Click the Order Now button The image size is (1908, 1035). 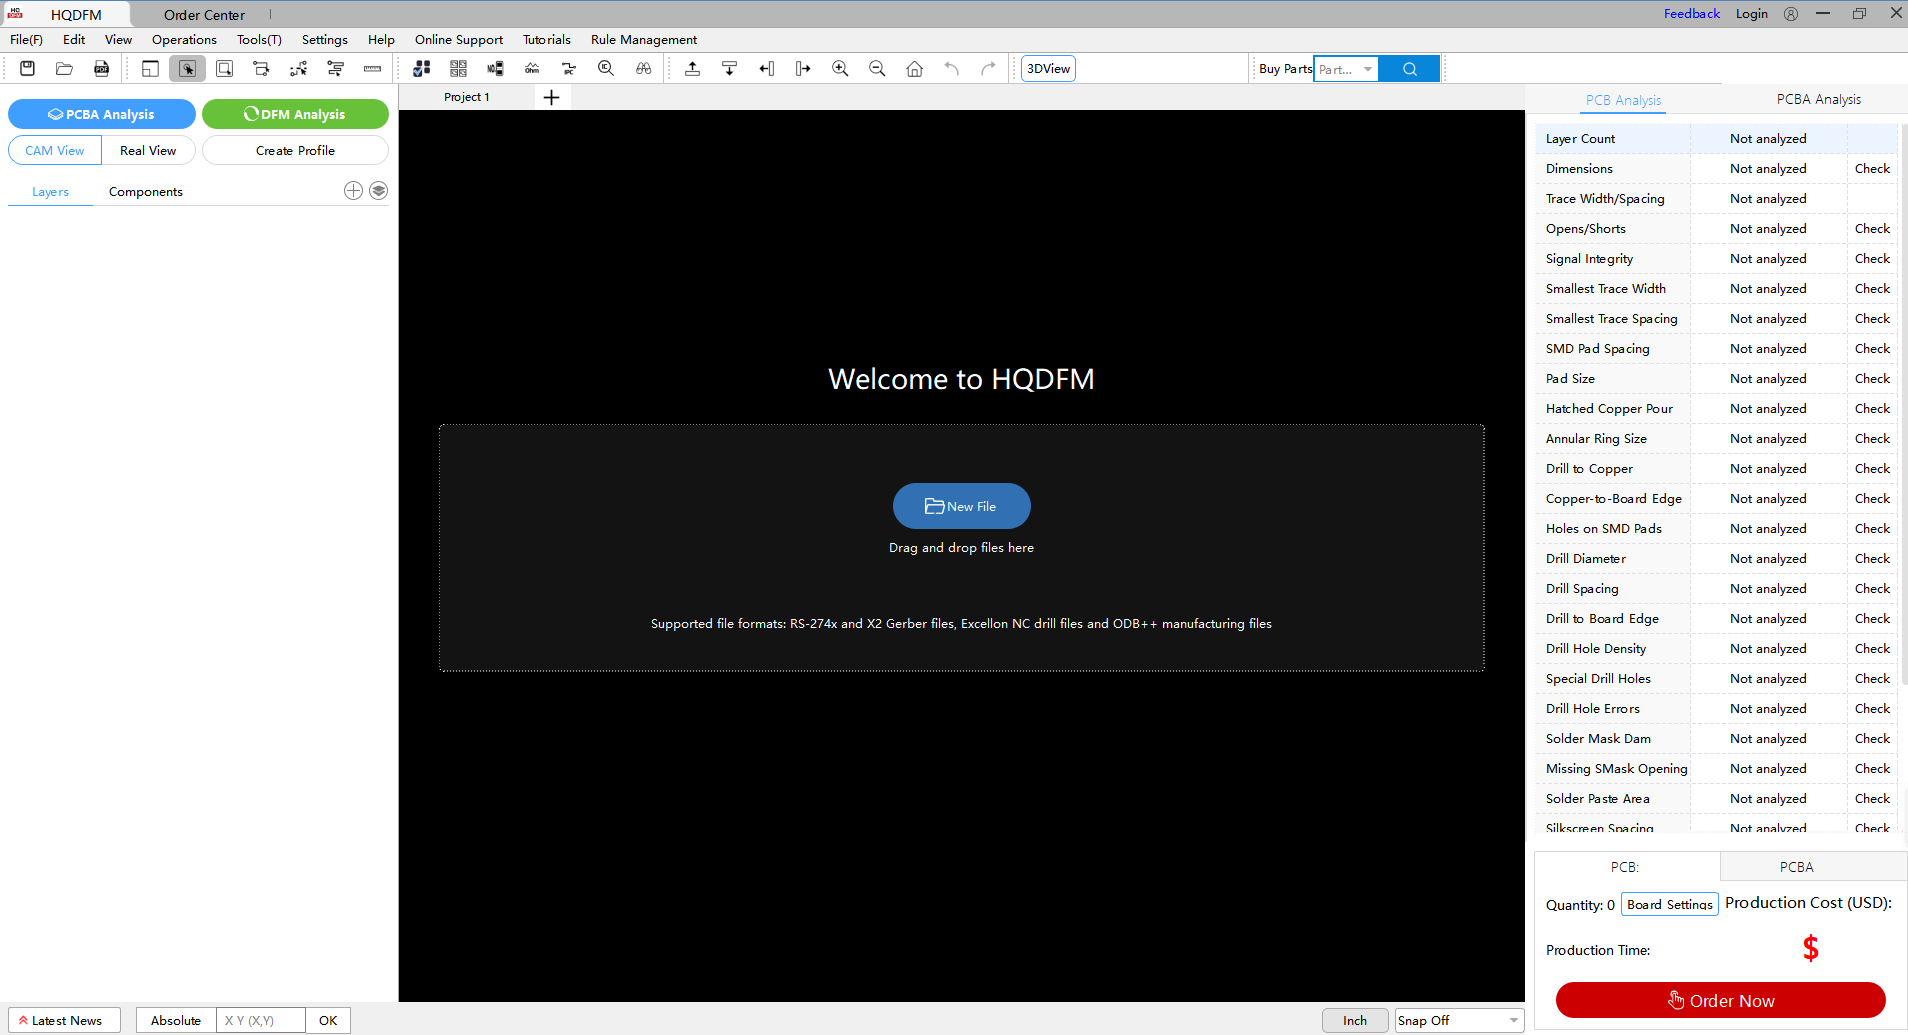tap(1721, 1000)
